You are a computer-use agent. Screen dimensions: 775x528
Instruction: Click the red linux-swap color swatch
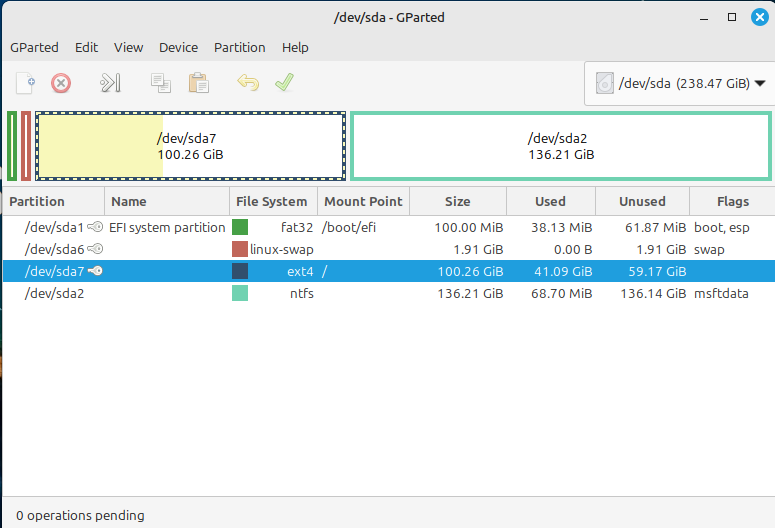240,249
